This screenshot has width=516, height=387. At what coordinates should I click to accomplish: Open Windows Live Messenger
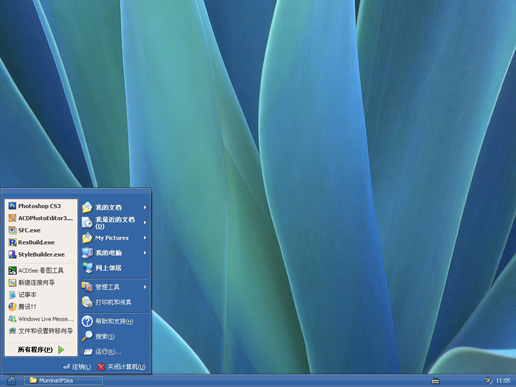[x=41, y=319]
